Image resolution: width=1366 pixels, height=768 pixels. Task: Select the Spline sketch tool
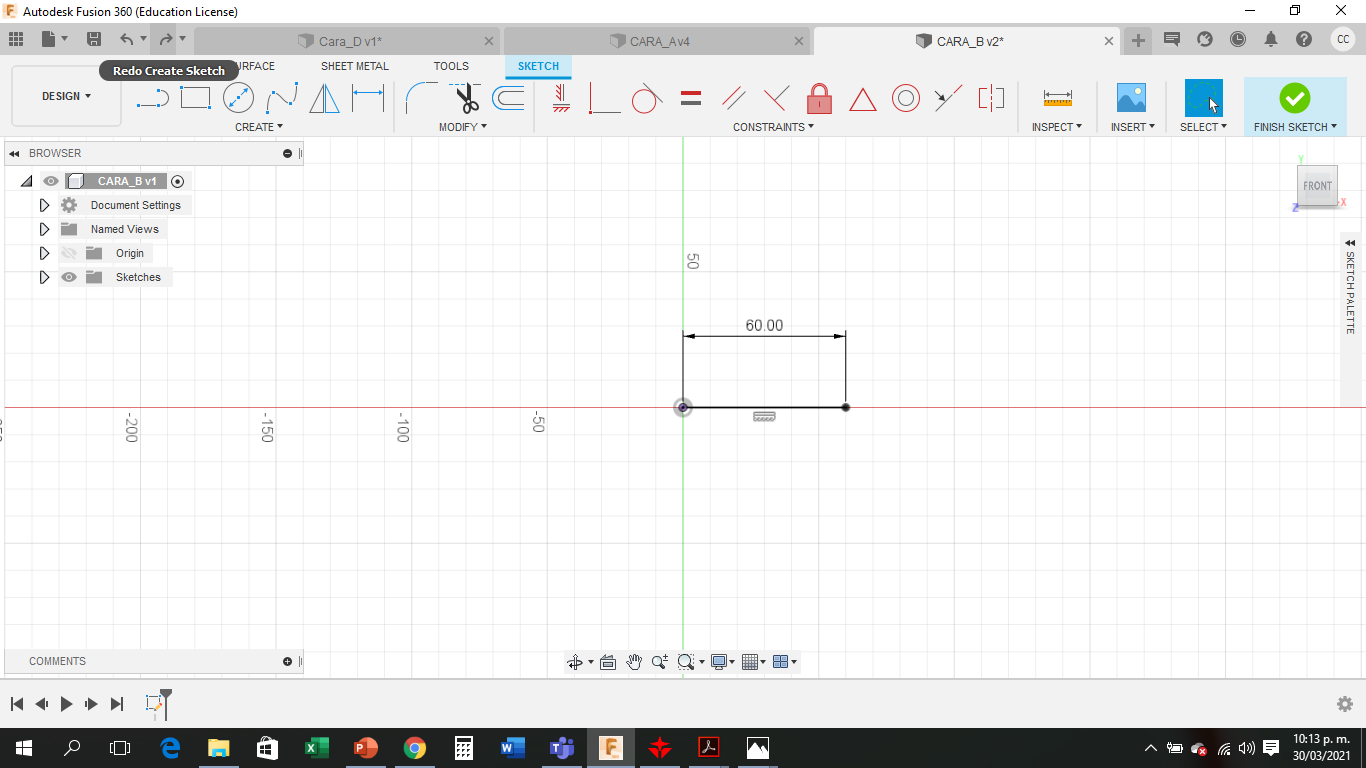[x=282, y=98]
